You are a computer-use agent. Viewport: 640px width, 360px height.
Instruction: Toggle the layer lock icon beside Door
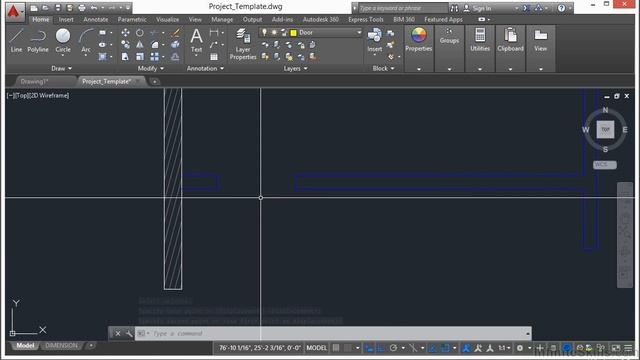coord(284,32)
